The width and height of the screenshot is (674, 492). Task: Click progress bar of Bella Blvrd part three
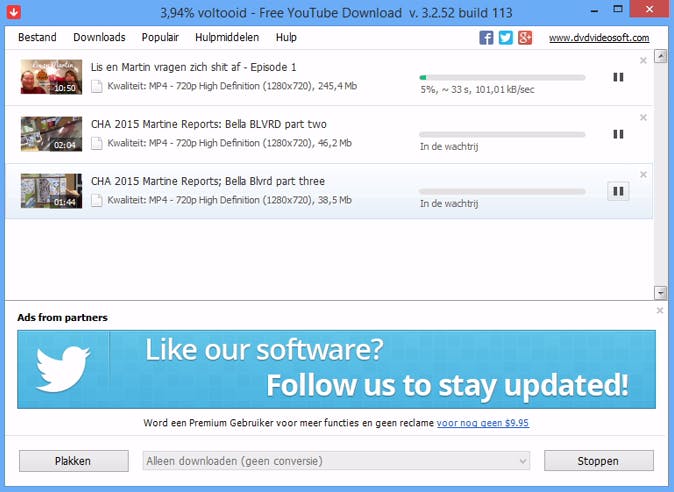502,192
